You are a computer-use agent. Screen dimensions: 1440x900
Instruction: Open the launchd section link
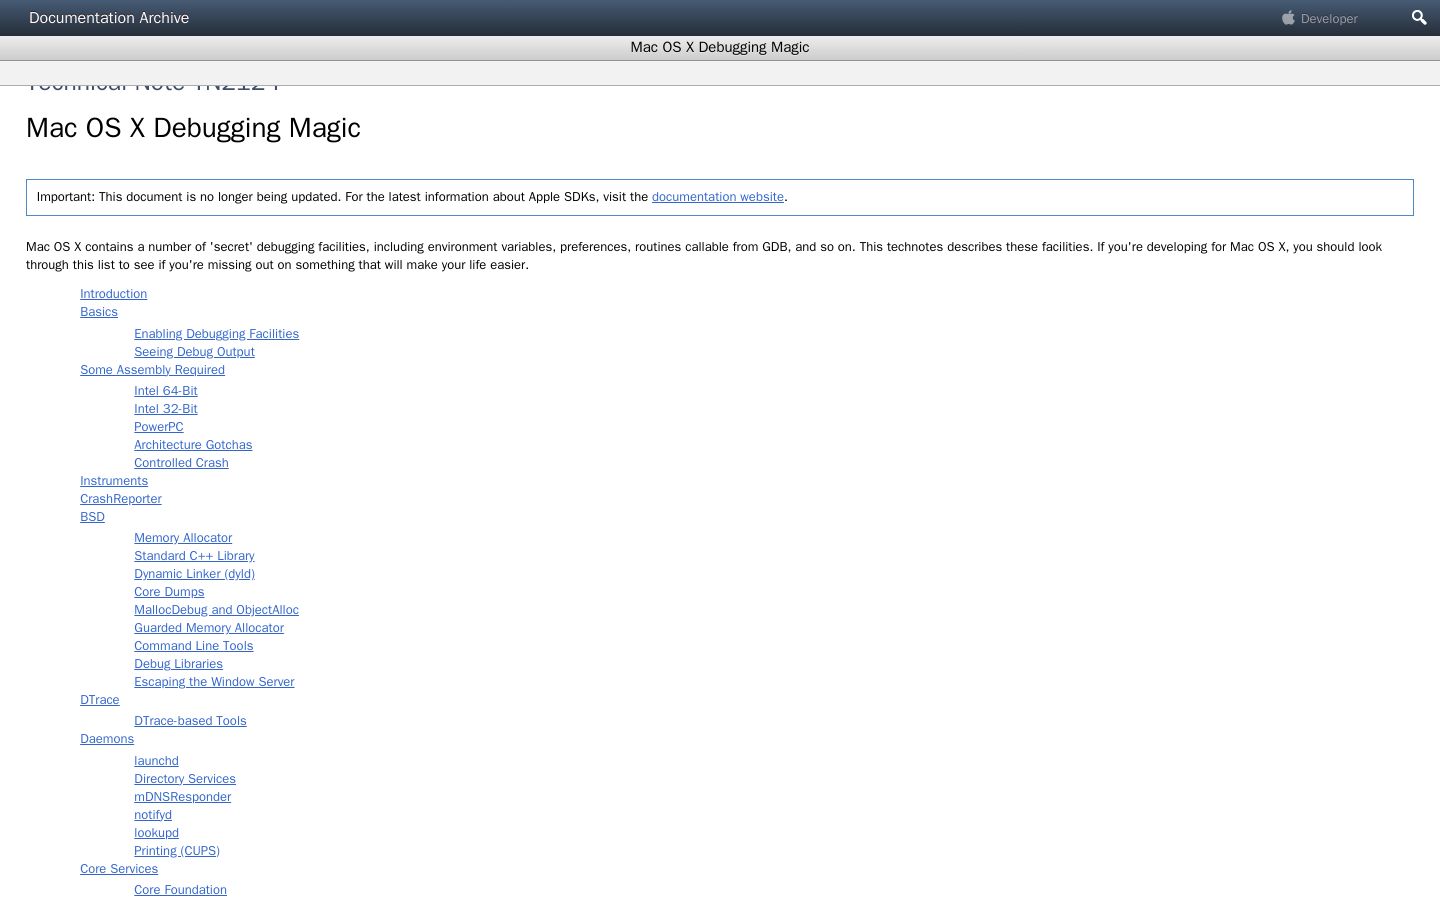point(156,761)
